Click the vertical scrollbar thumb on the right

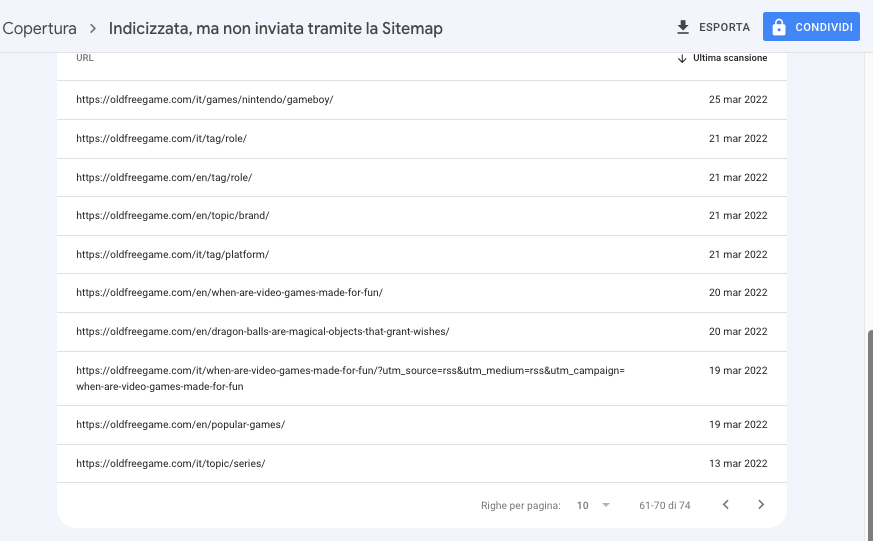pos(870,434)
